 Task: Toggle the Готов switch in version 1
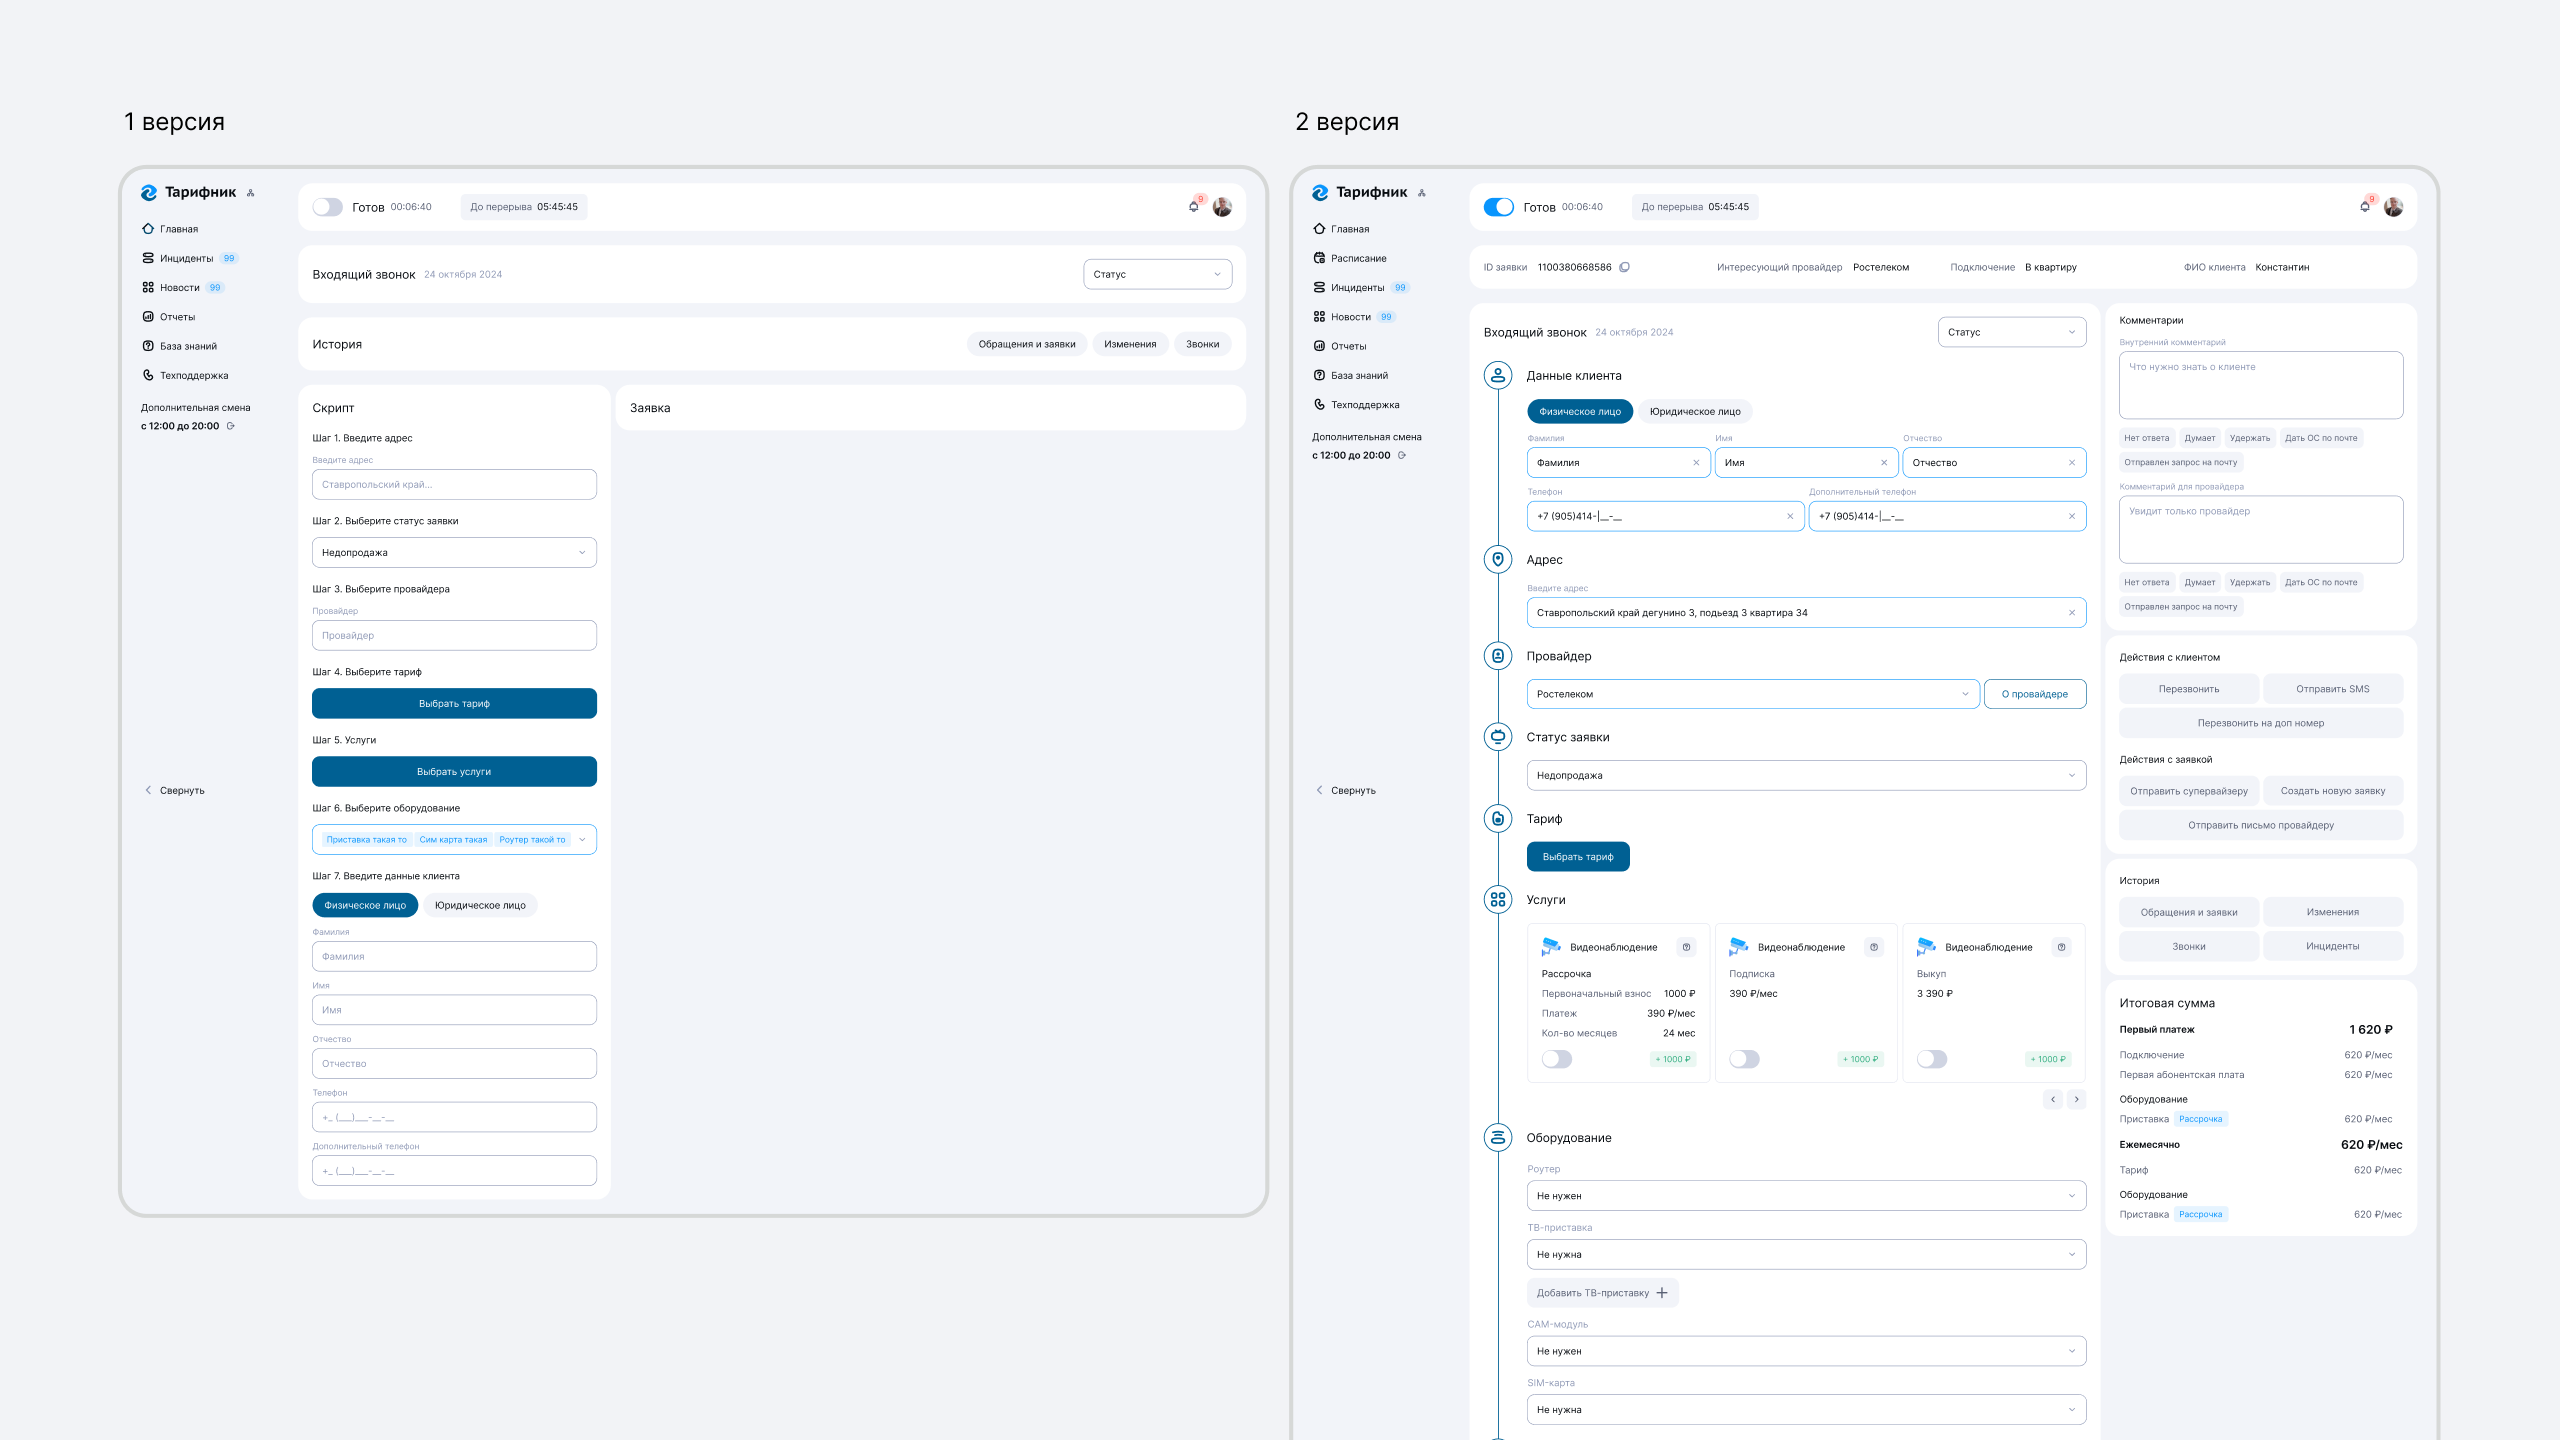point(327,207)
